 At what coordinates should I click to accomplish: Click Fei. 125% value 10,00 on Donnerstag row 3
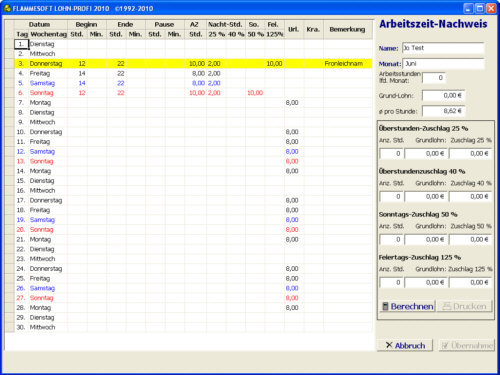point(274,63)
